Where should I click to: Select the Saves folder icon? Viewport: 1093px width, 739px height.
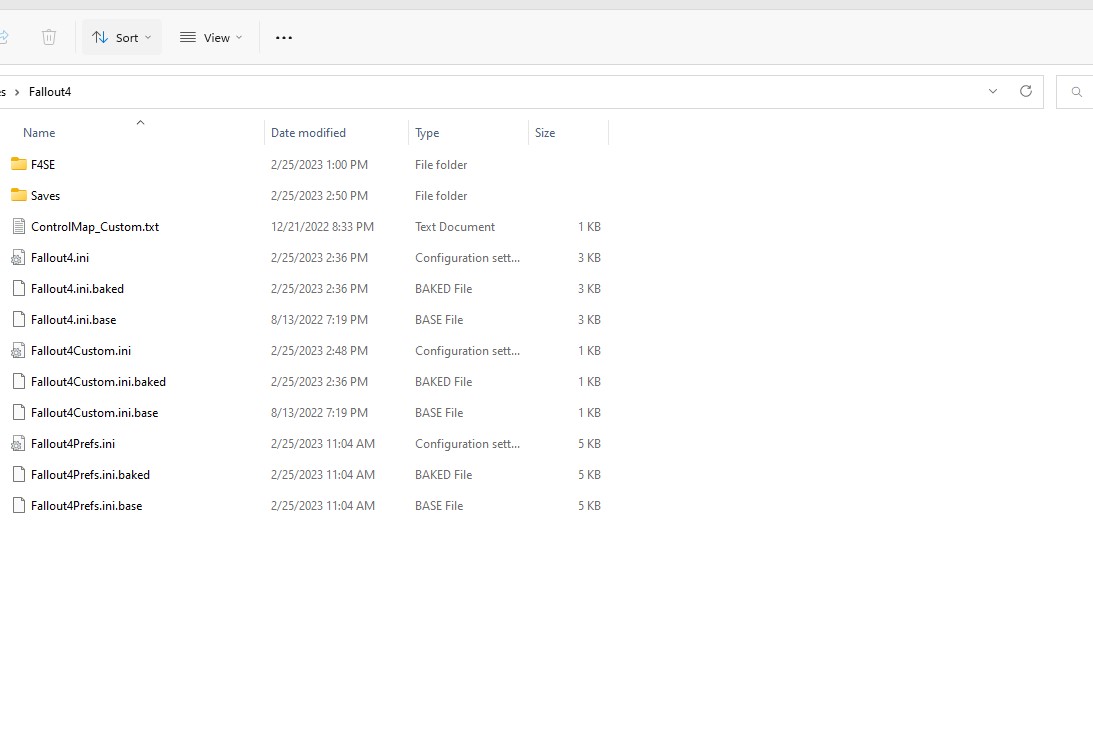click(18, 195)
